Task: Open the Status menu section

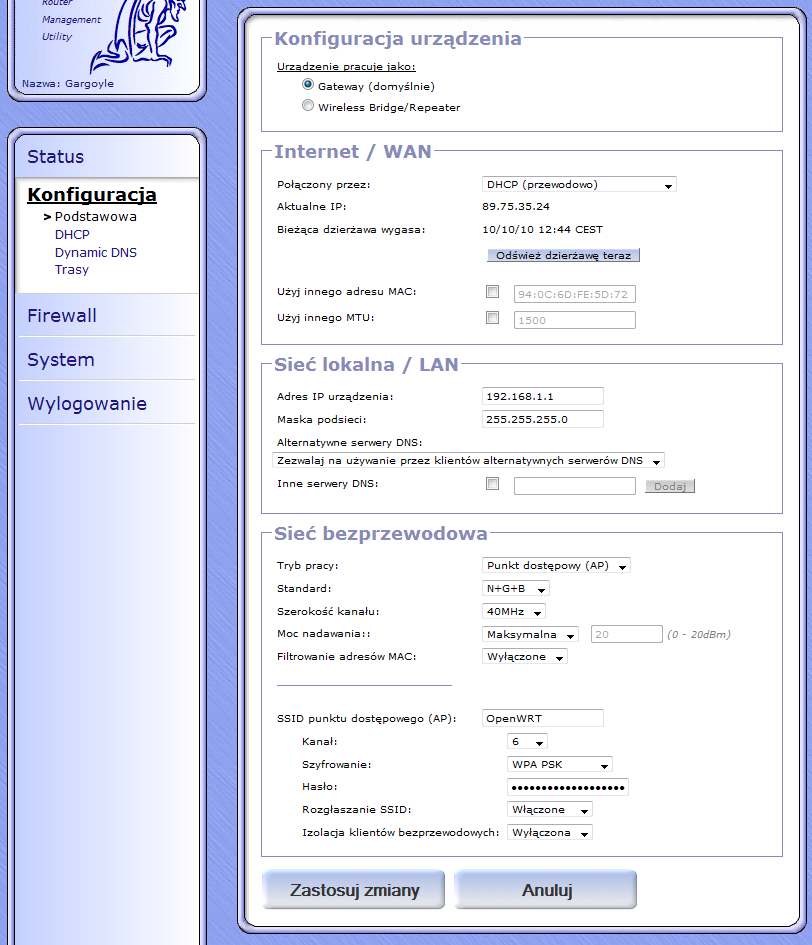Action: coord(55,157)
